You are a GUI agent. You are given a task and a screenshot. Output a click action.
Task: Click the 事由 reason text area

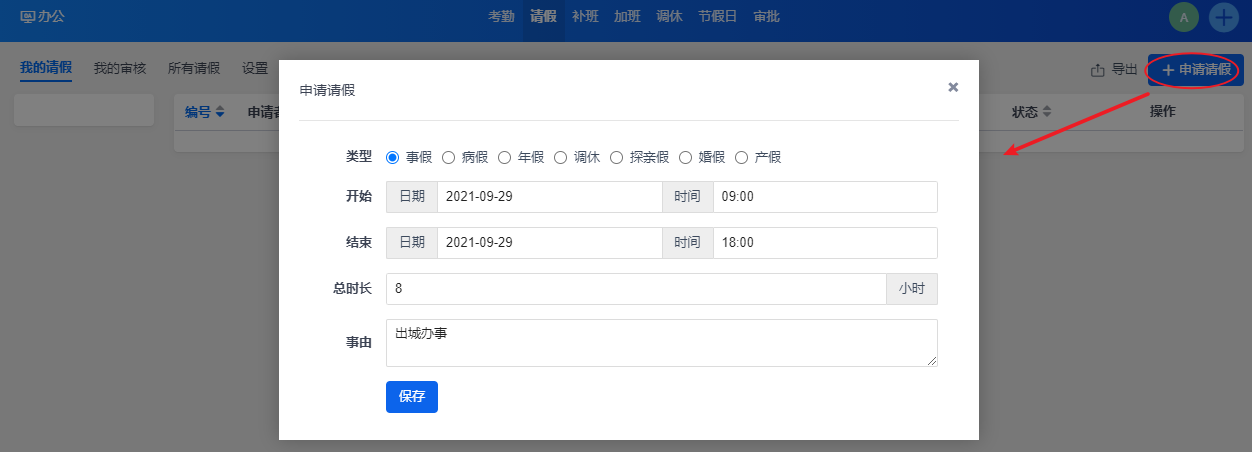point(661,343)
